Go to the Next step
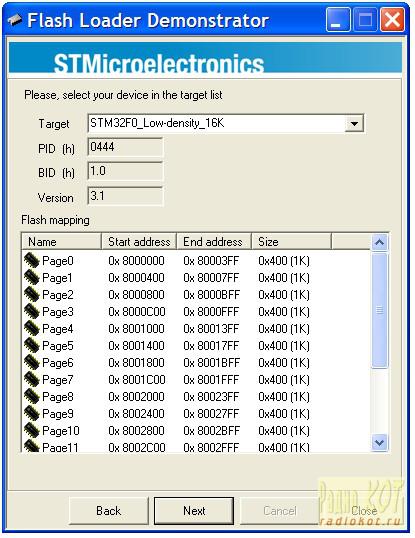The image size is (415, 538). 194,511
